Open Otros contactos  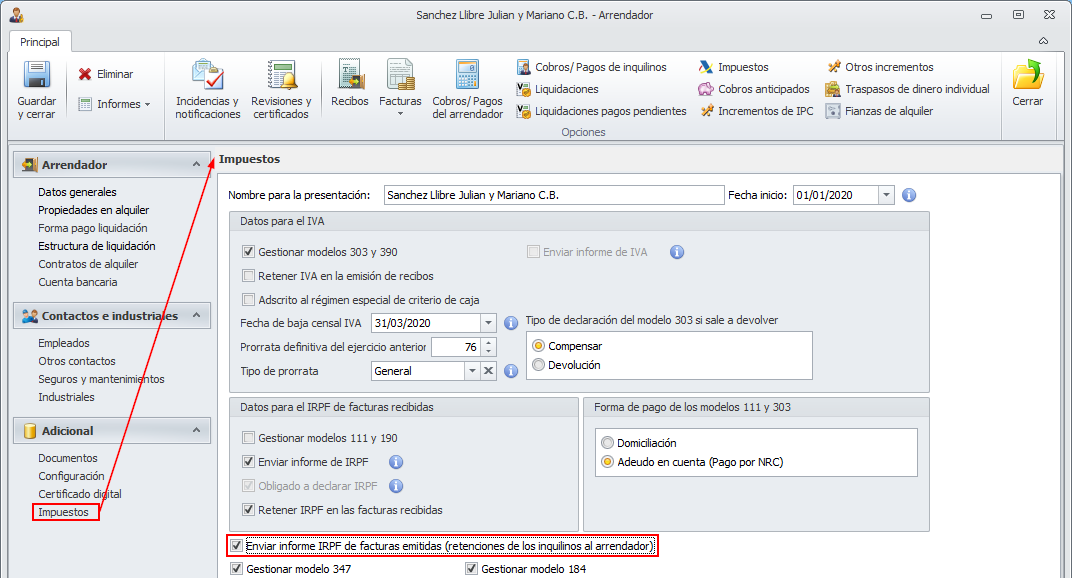[77, 361]
